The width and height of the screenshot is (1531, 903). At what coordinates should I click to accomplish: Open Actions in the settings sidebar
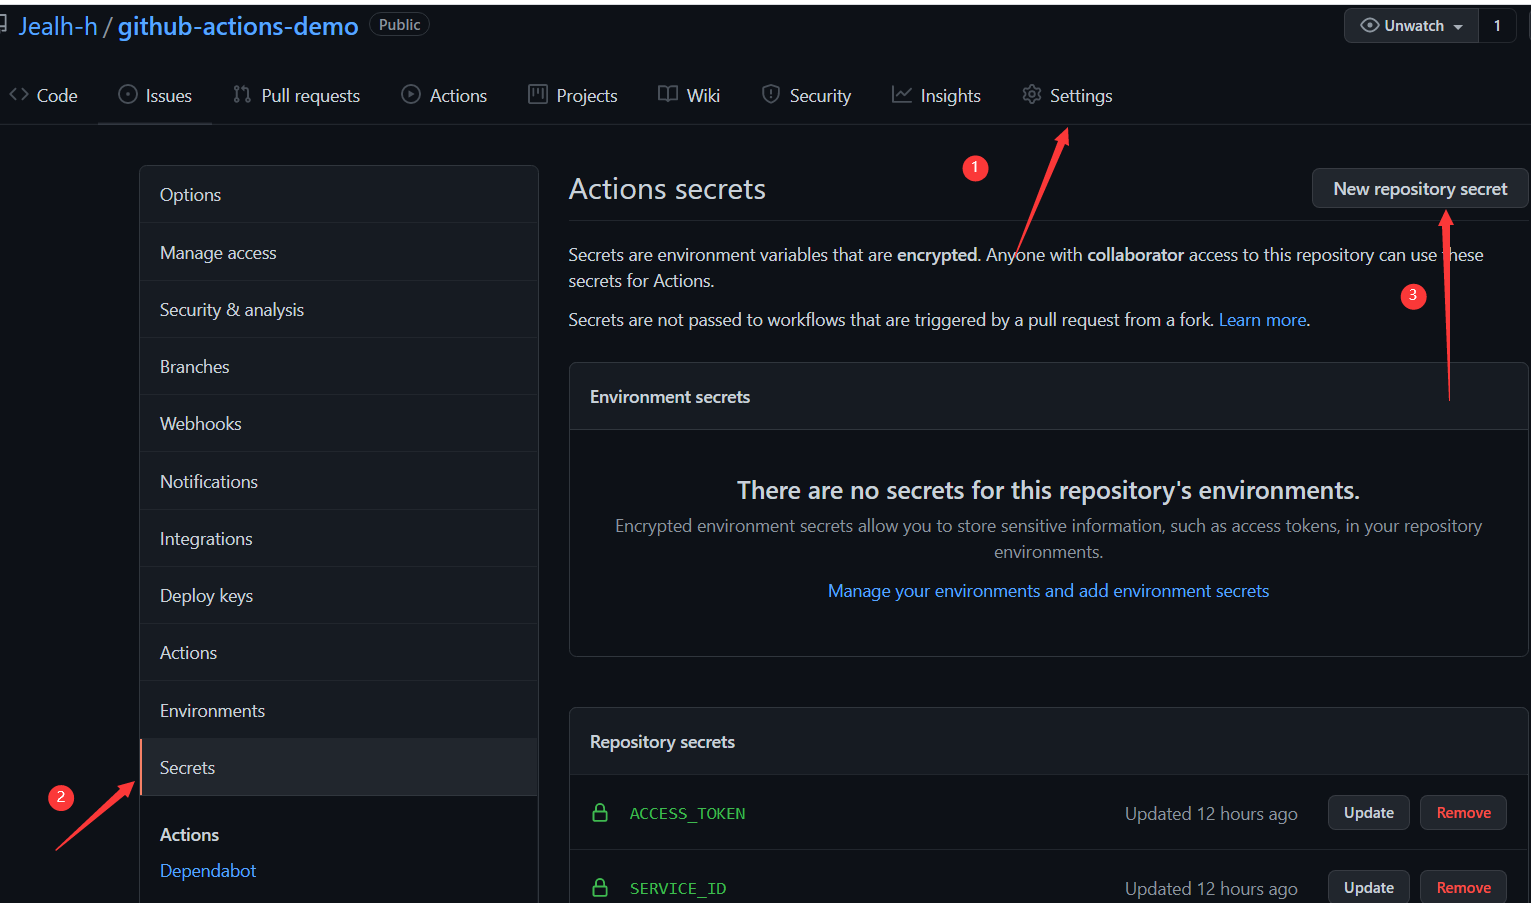point(339,652)
